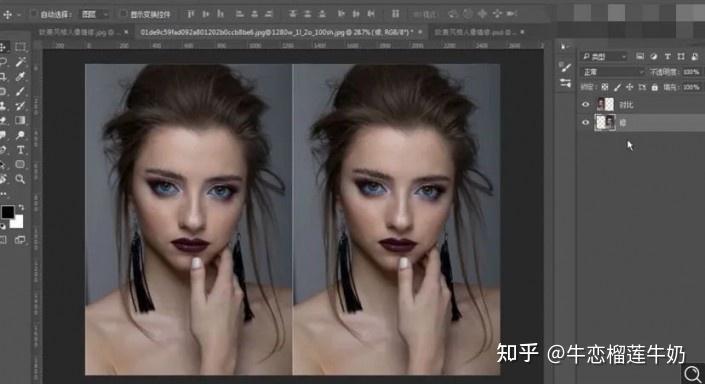Select the Zoom tool in toolbox
Viewport: 705px width, 384px height.
coord(20,179)
